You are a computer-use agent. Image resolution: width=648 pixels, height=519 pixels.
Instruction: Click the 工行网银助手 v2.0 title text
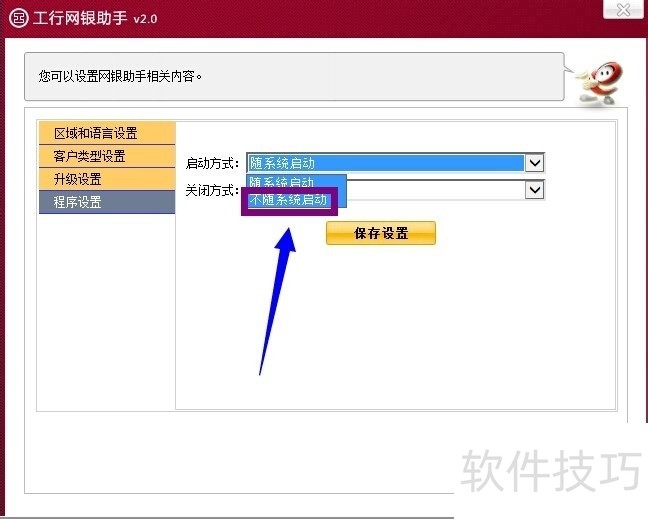click(95, 19)
